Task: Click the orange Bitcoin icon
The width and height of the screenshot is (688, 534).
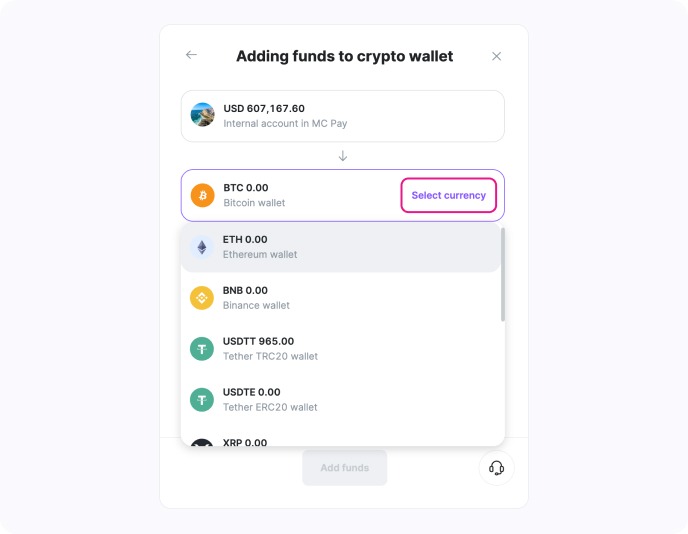Action: (202, 195)
